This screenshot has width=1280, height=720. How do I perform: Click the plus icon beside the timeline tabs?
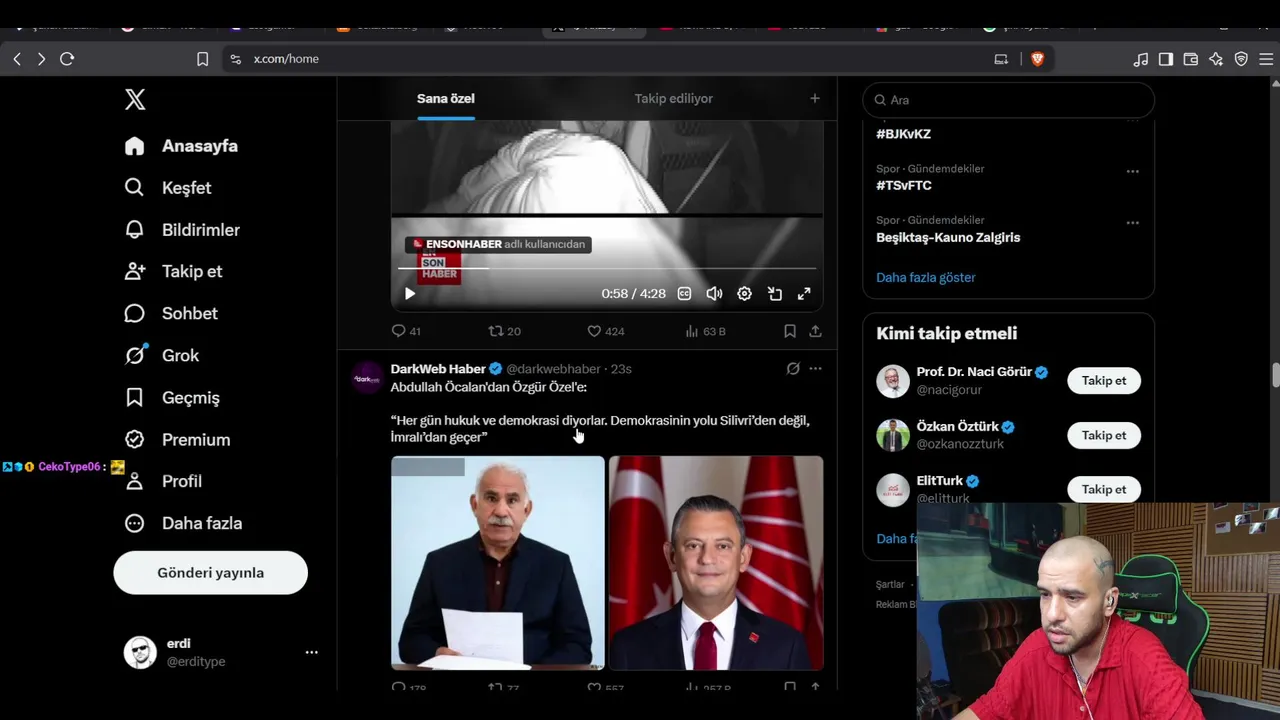click(x=815, y=99)
